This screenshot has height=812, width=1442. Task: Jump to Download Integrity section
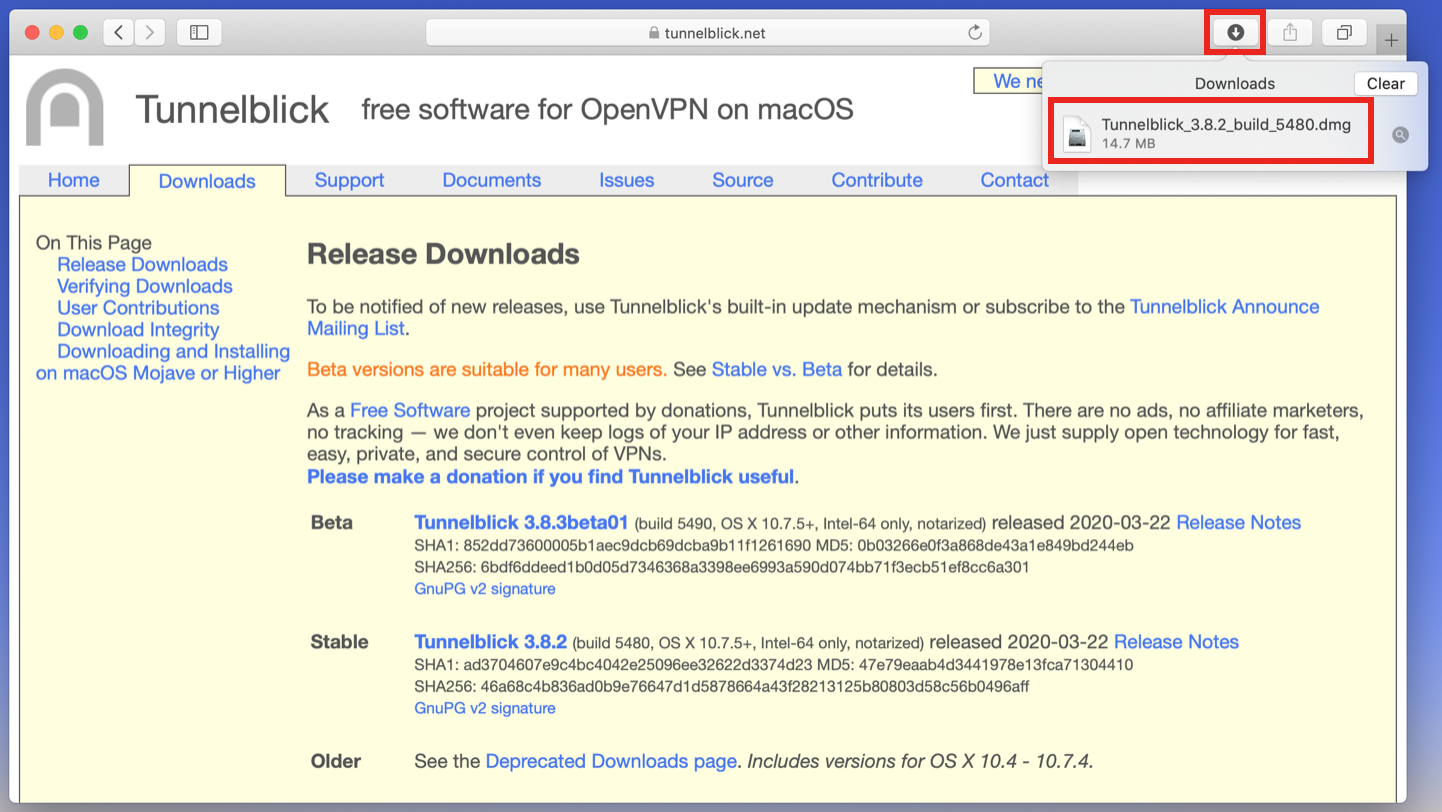pyautogui.click(x=138, y=330)
